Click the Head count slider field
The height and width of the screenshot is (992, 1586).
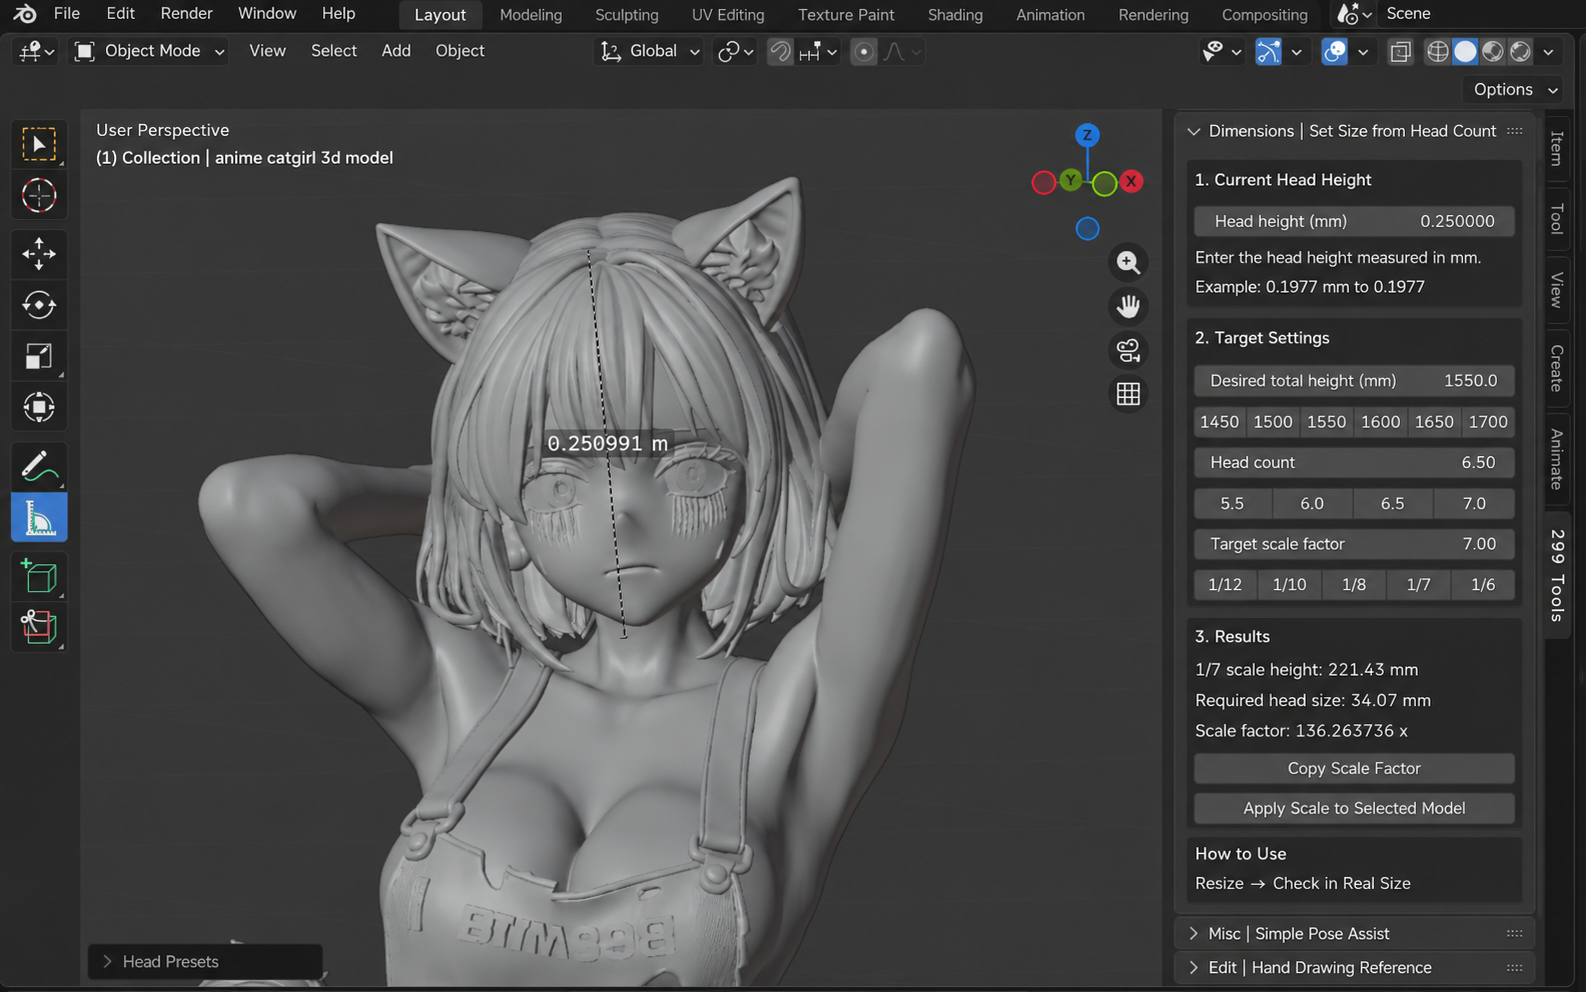pyautogui.click(x=1354, y=462)
